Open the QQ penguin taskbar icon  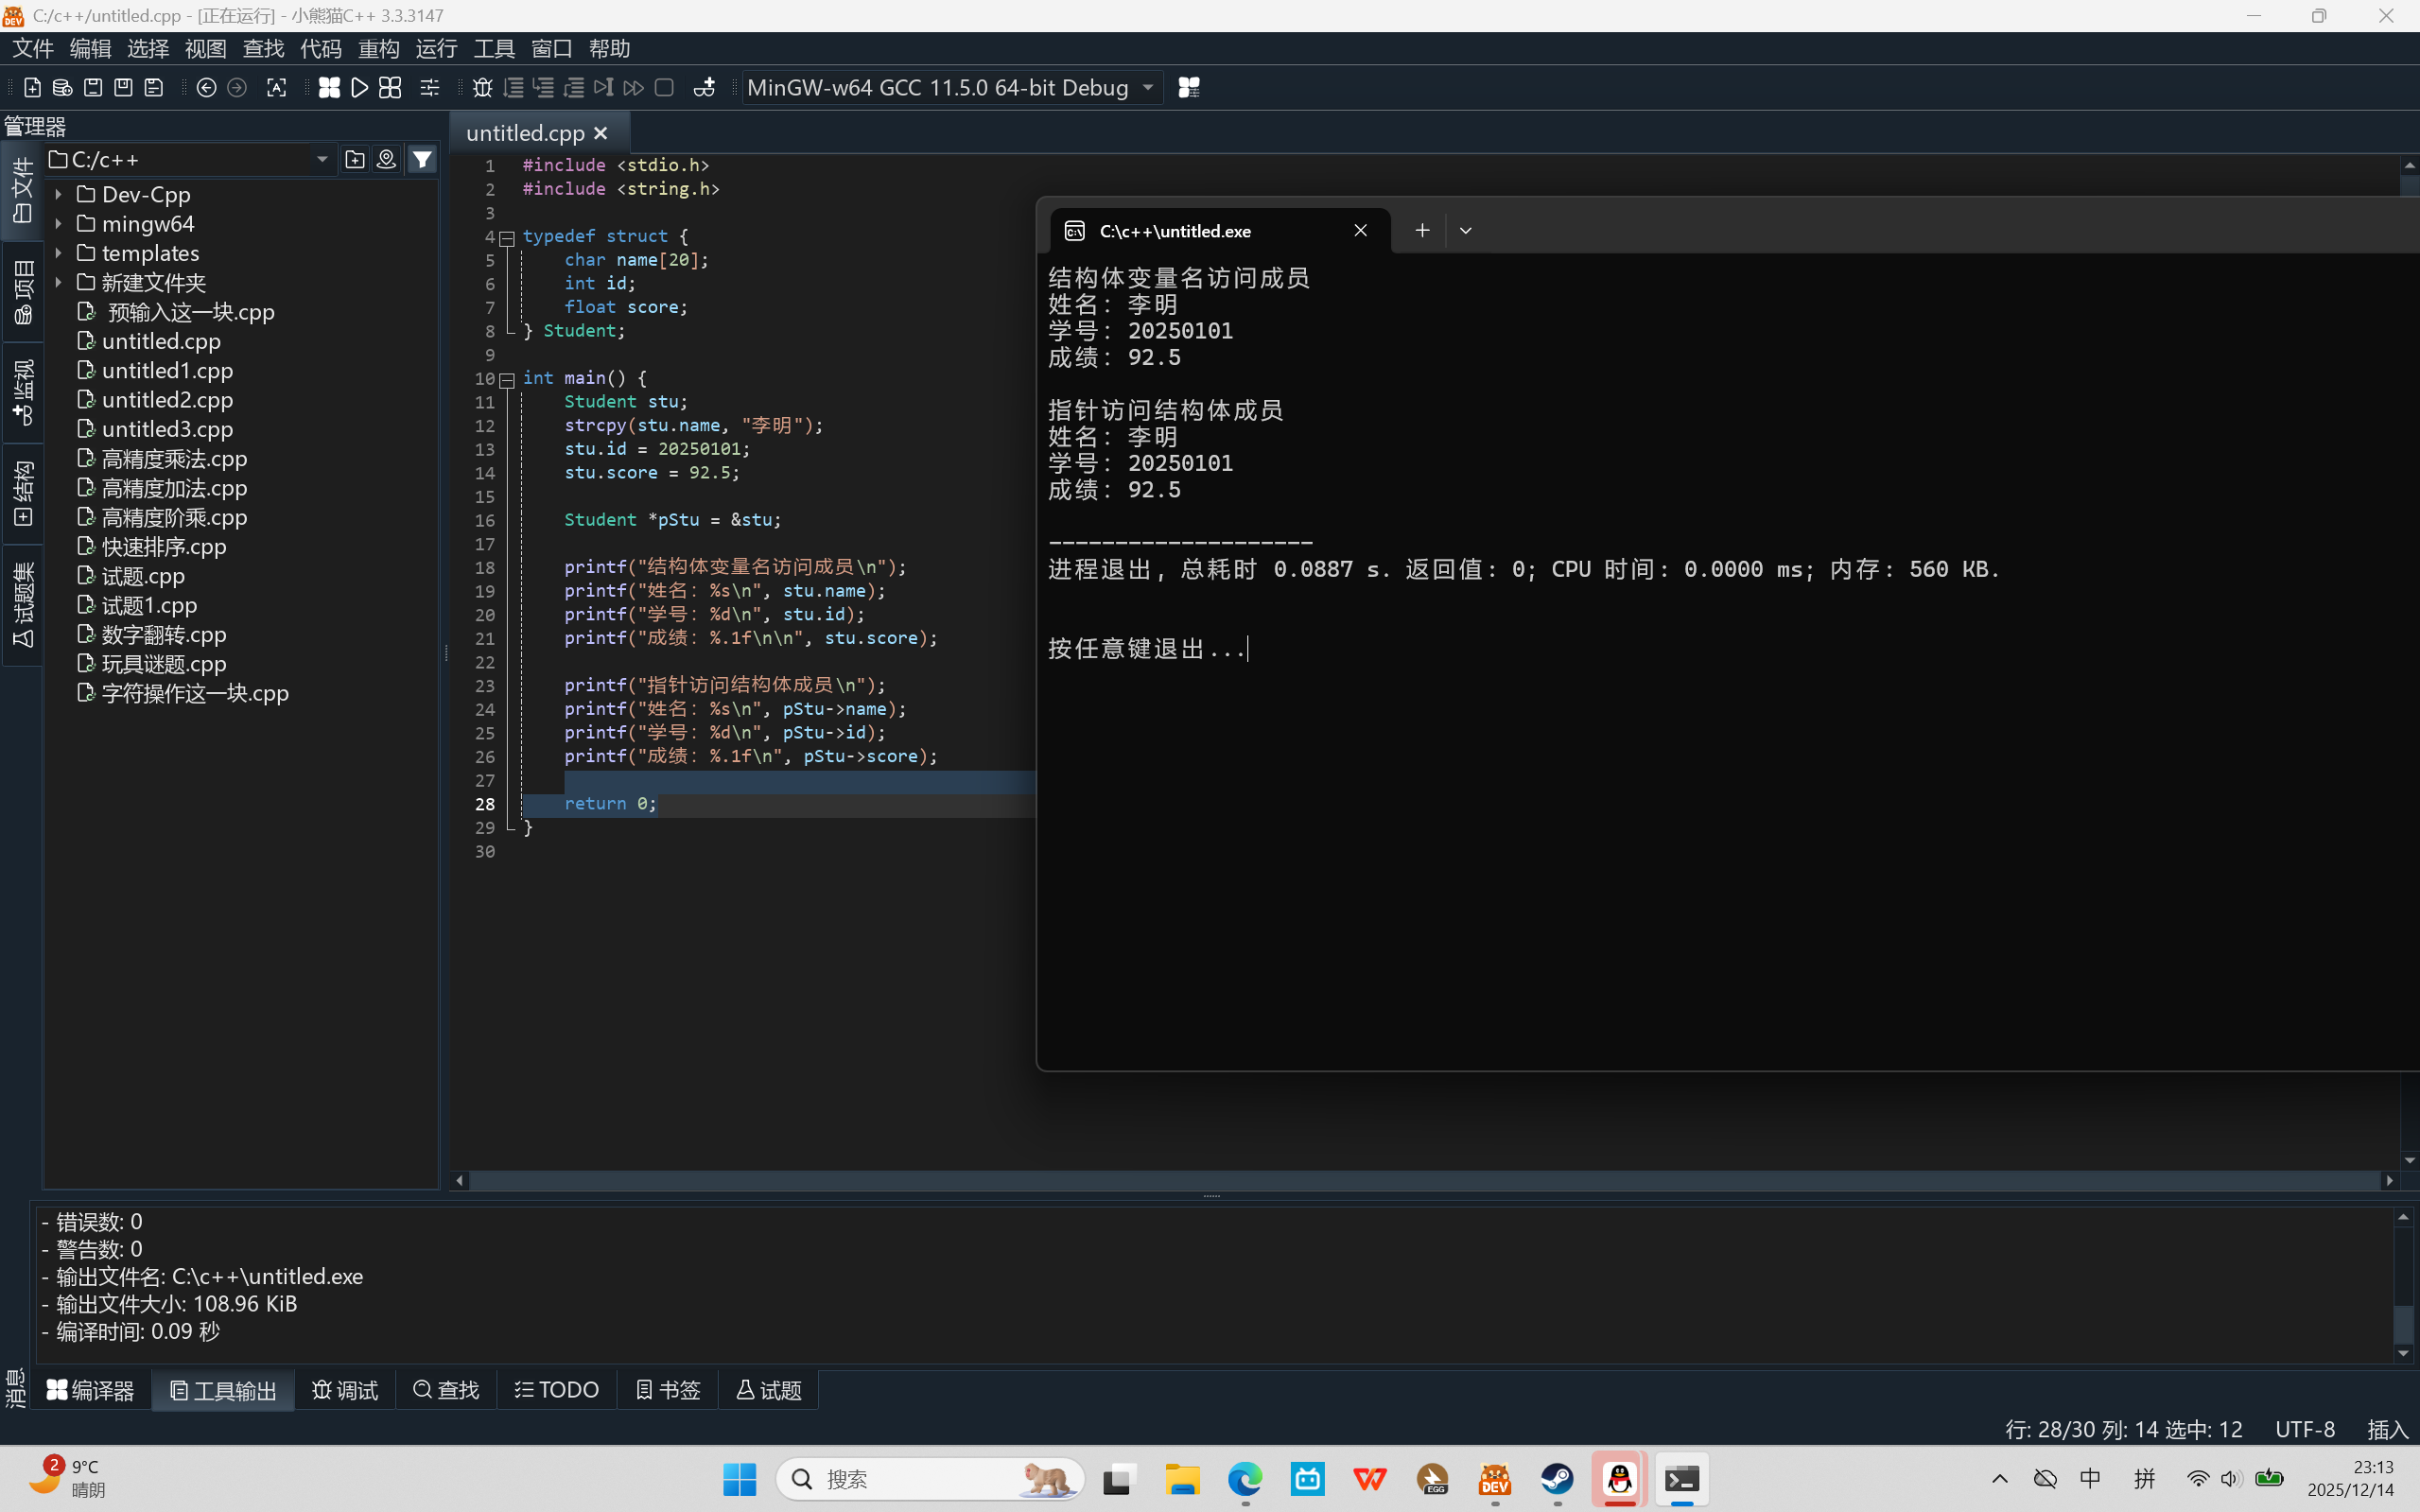coord(1619,1478)
